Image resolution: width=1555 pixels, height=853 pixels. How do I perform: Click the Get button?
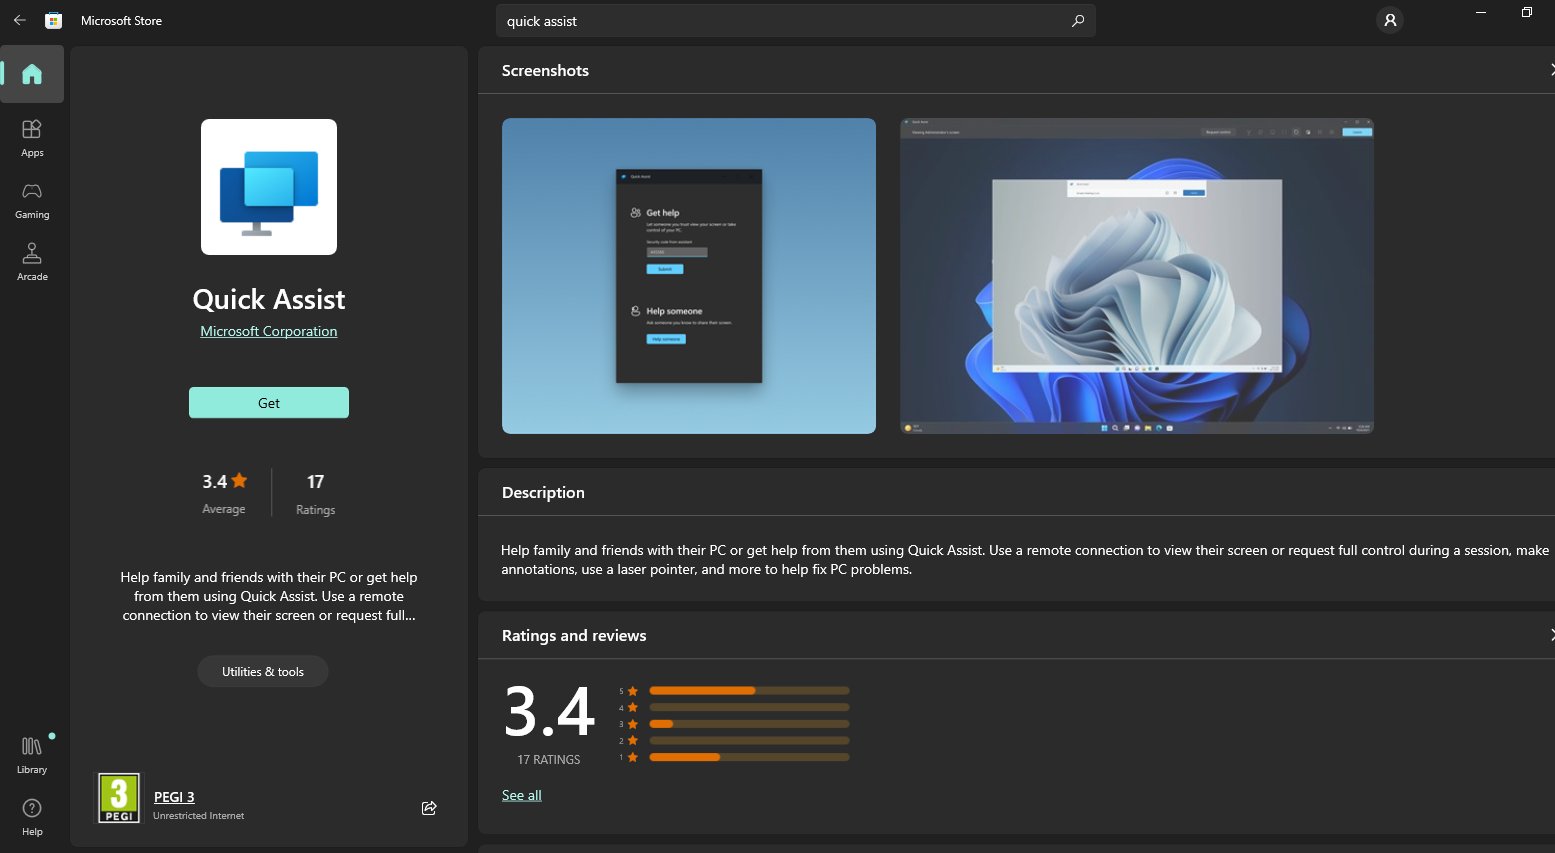click(269, 403)
